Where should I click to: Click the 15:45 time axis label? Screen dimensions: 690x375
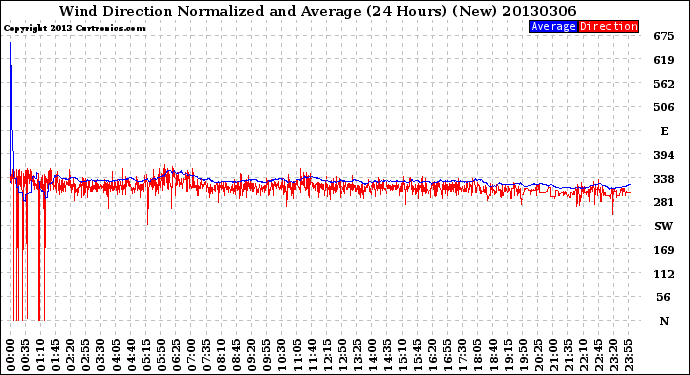[418, 355]
